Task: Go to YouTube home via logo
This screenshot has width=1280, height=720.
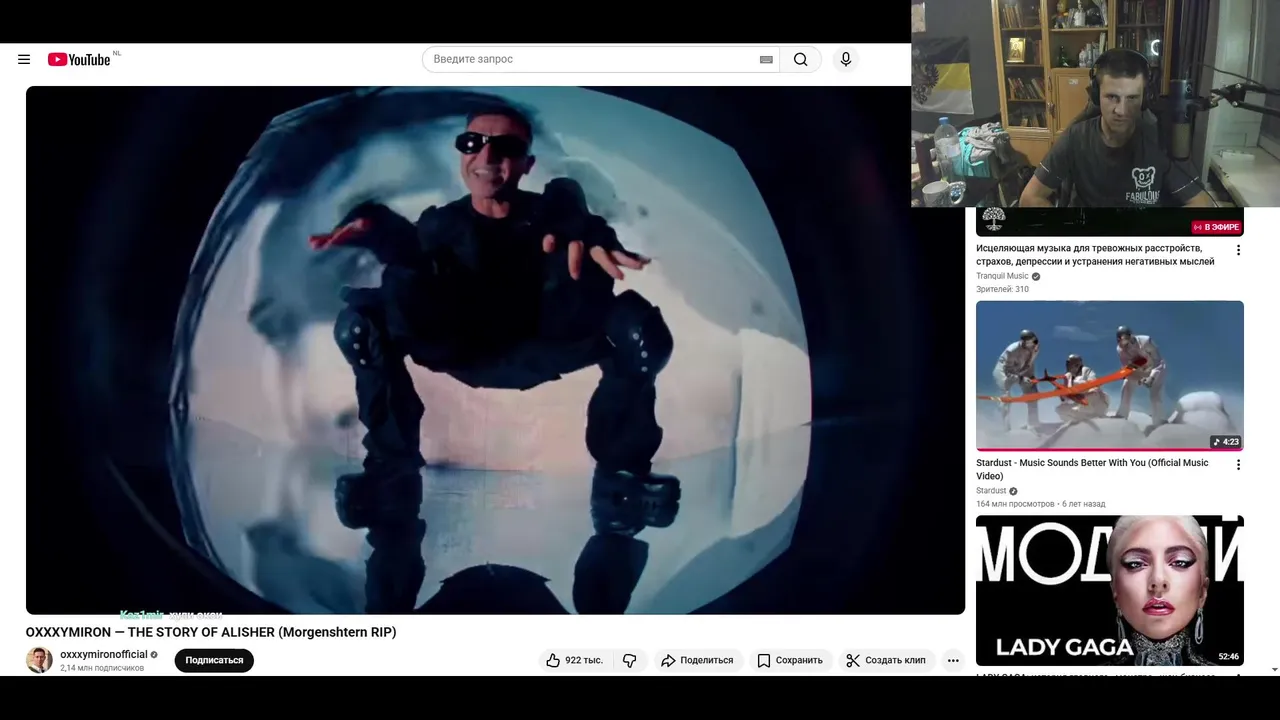Action: (x=79, y=59)
